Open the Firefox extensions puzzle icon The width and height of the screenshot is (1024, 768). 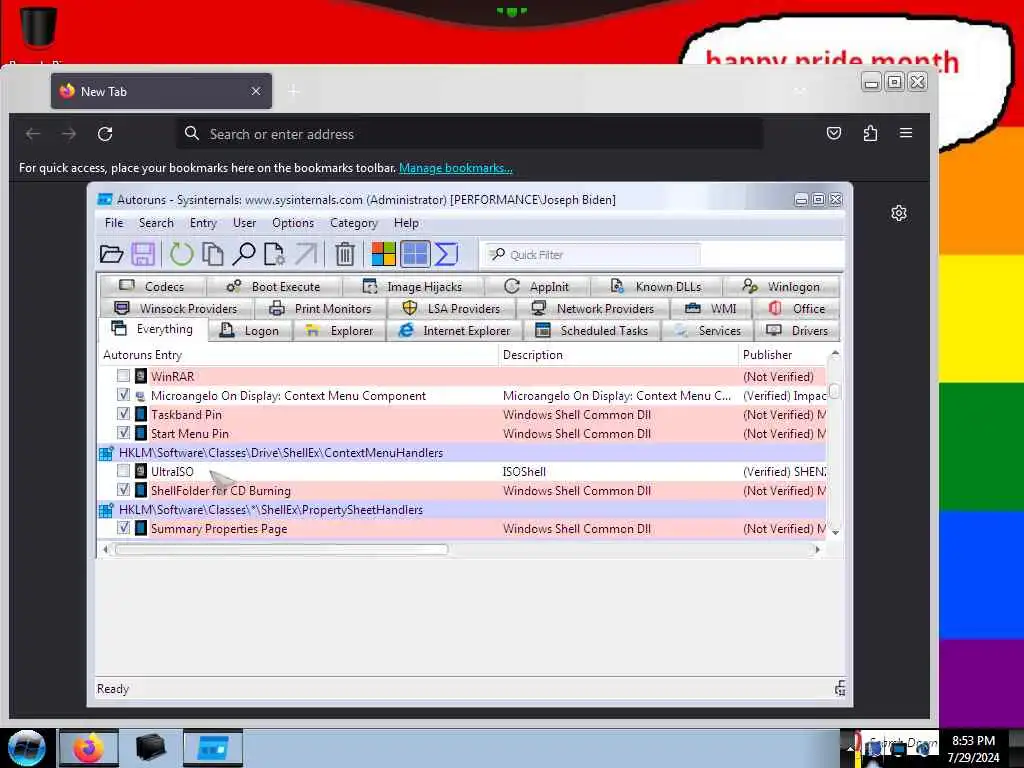tap(870, 133)
